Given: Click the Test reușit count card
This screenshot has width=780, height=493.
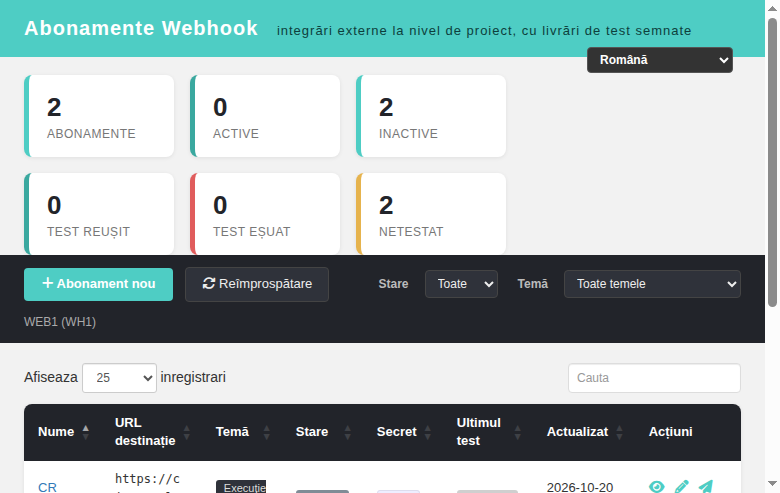Looking at the screenshot, I should click(99, 214).
